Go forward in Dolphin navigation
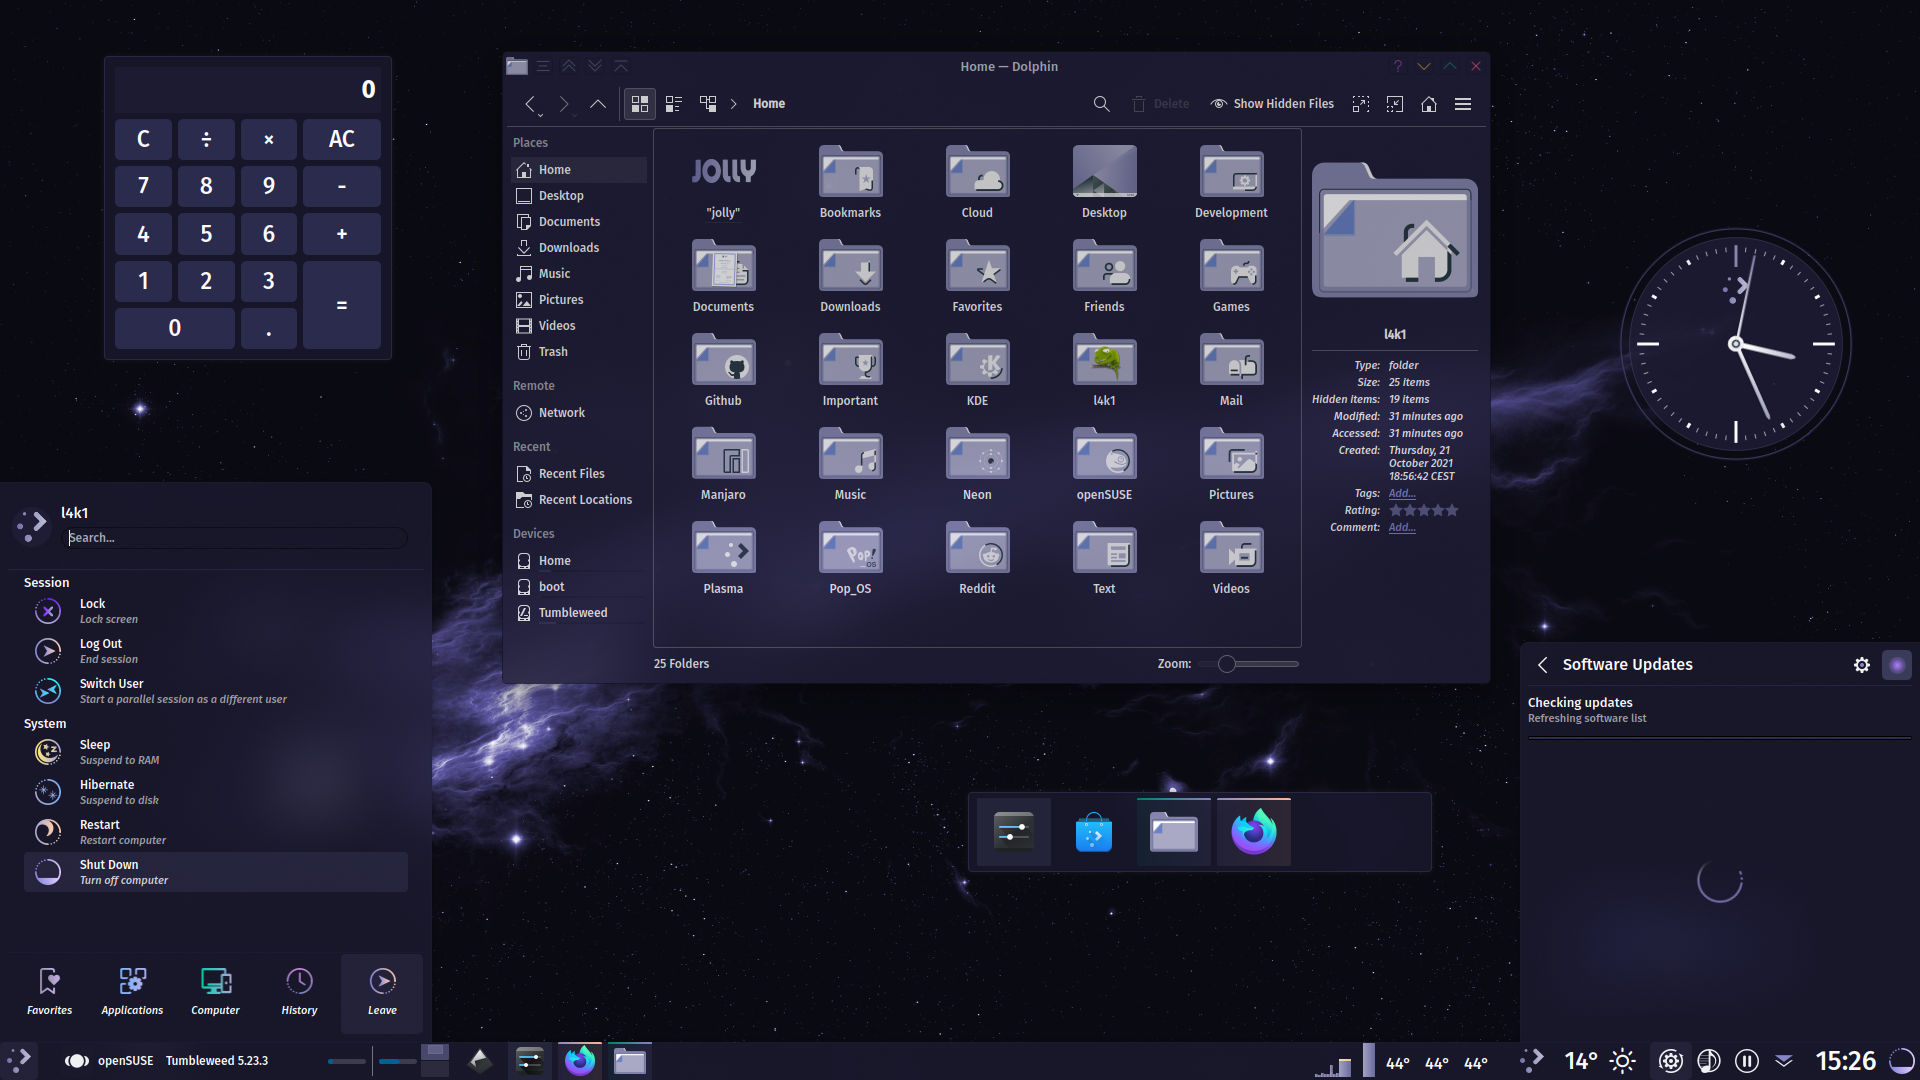 564,103
